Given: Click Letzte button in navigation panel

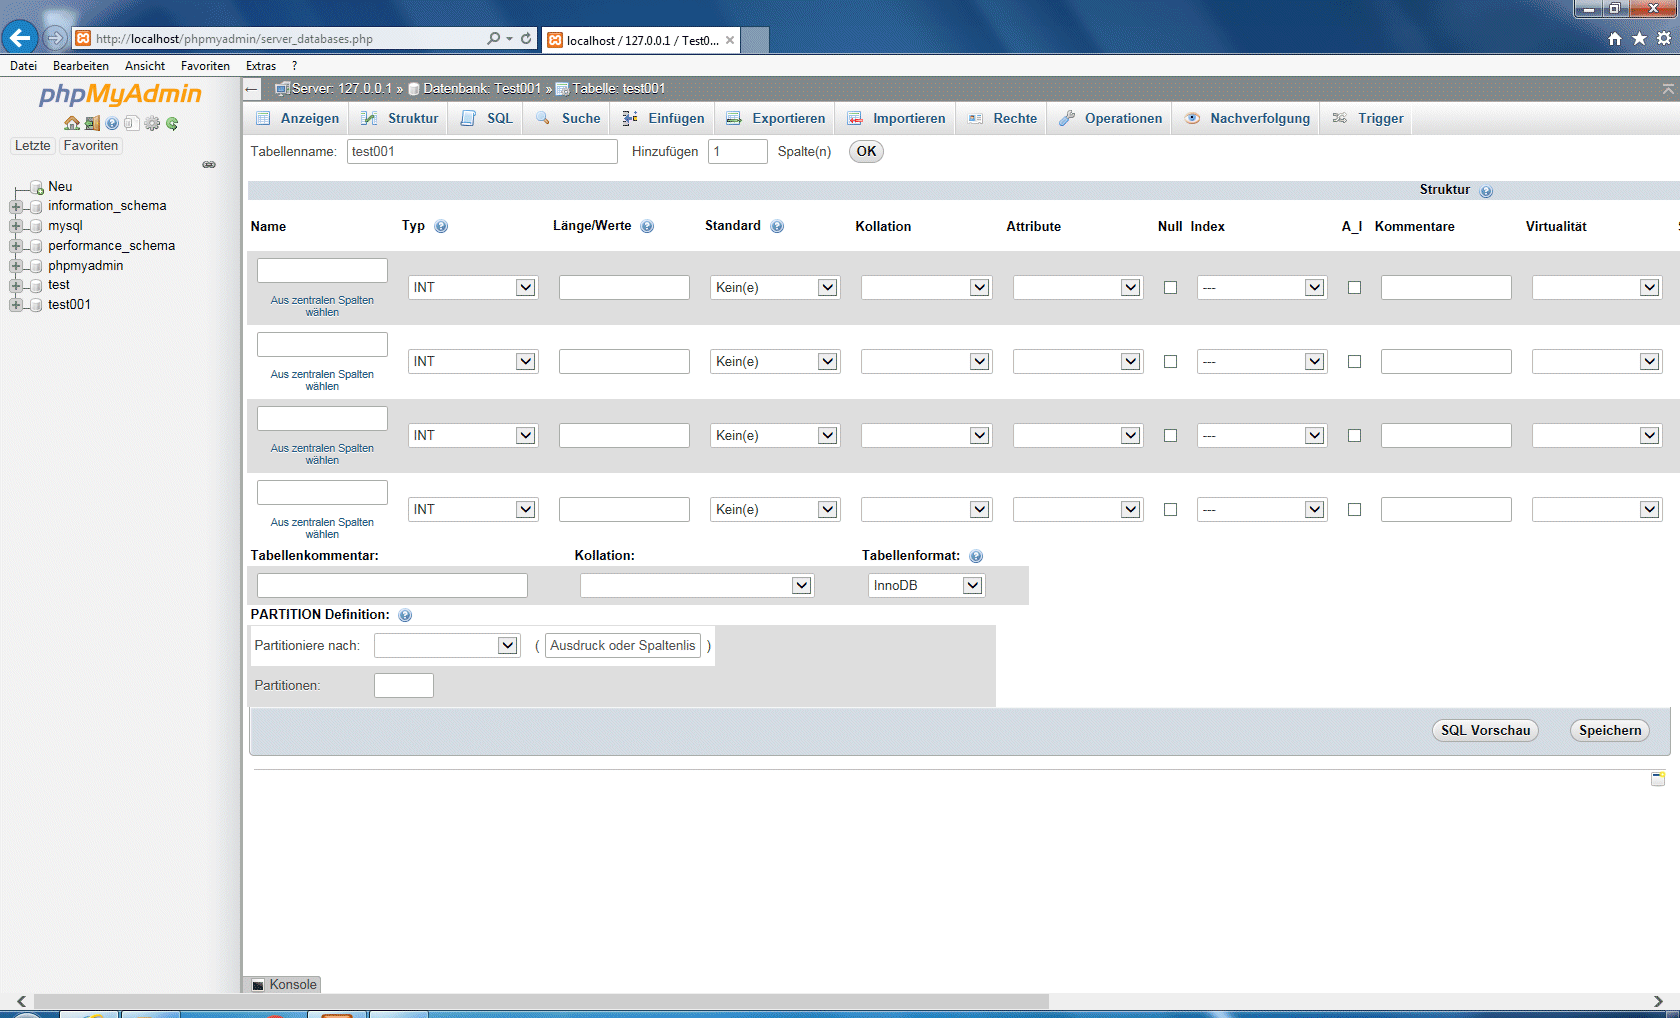Looking at the screenshot, I should [x=32, y=146].
